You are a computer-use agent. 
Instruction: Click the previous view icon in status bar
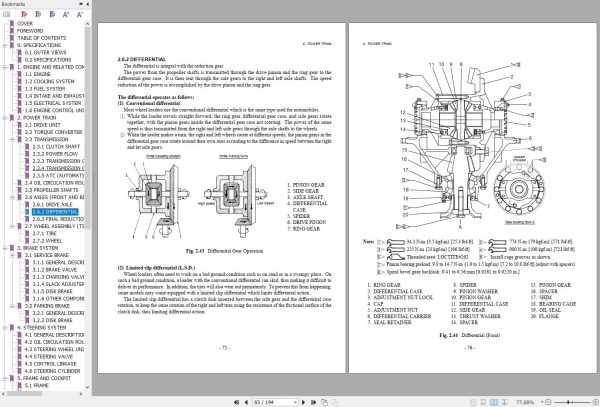[324, 402]
